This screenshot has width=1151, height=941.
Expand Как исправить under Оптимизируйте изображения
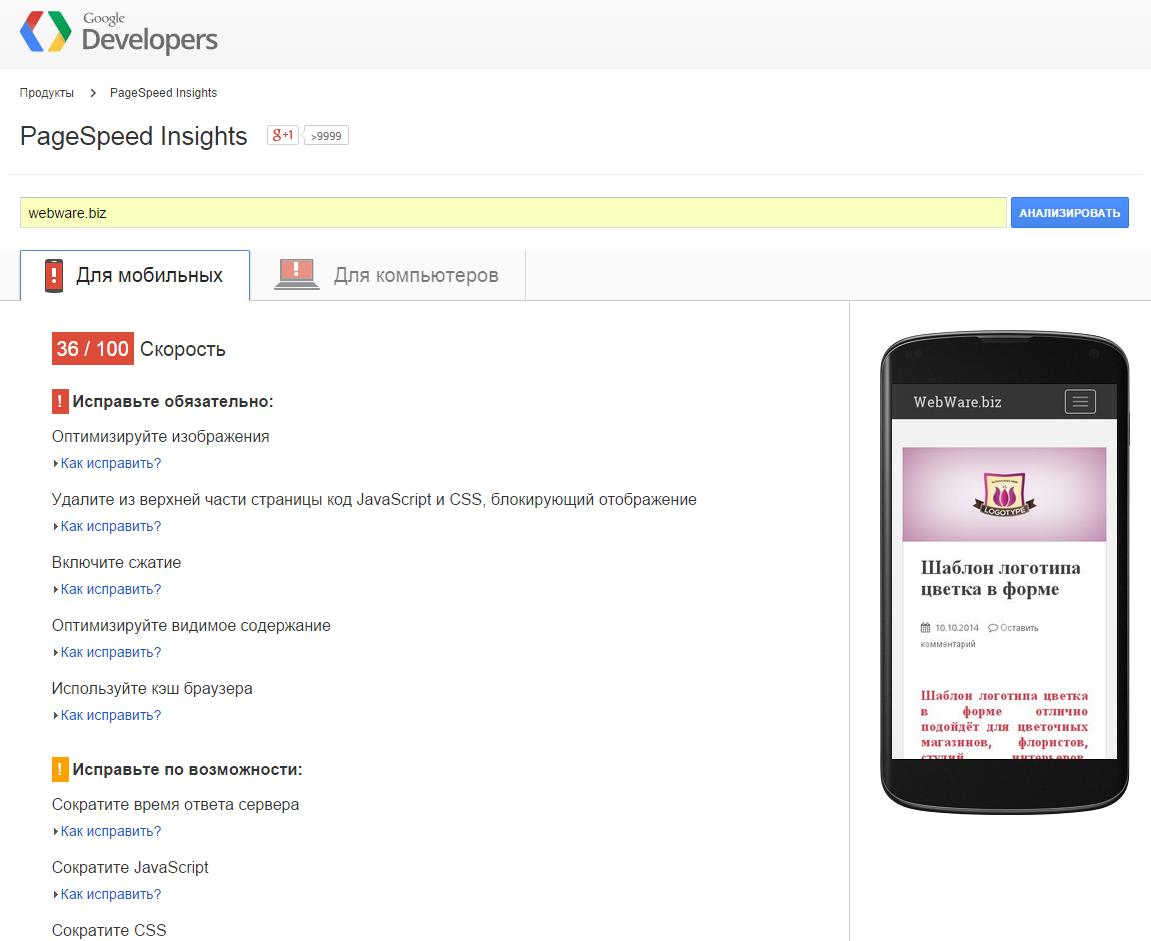(107, 463)
